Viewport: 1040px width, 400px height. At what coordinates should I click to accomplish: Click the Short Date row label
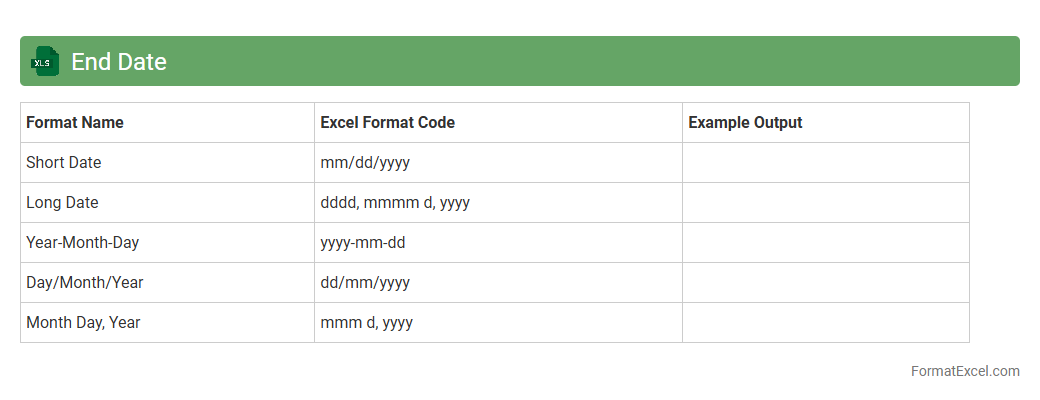[64, 163]
